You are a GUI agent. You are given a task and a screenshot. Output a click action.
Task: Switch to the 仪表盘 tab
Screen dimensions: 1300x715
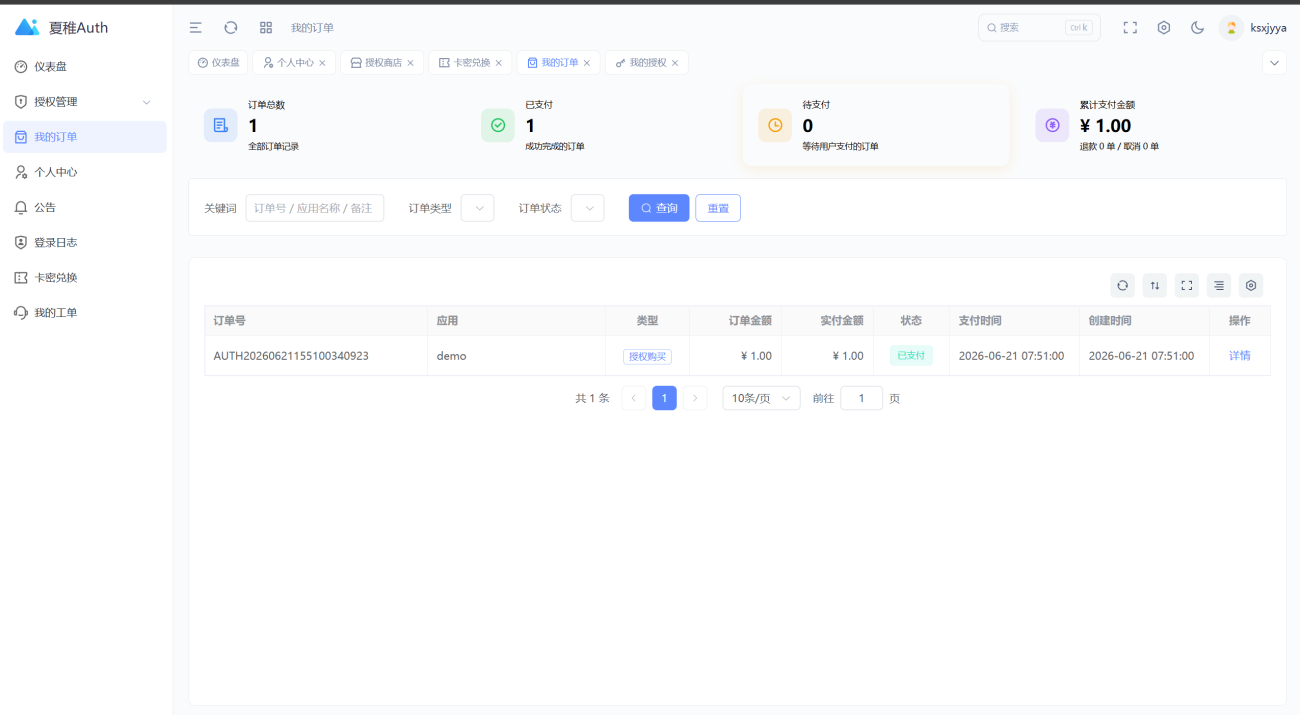click(x=218, y=63)
